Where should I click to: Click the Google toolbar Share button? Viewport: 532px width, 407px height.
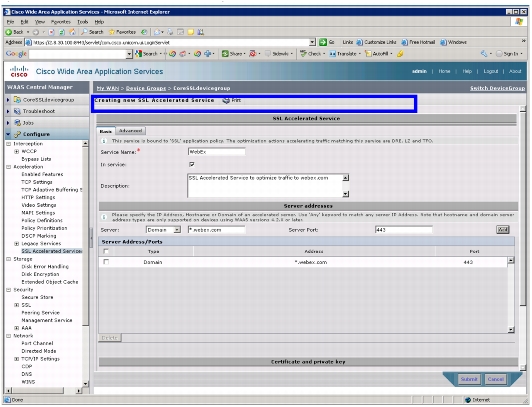pyautogui.click(x=232, y=54)
